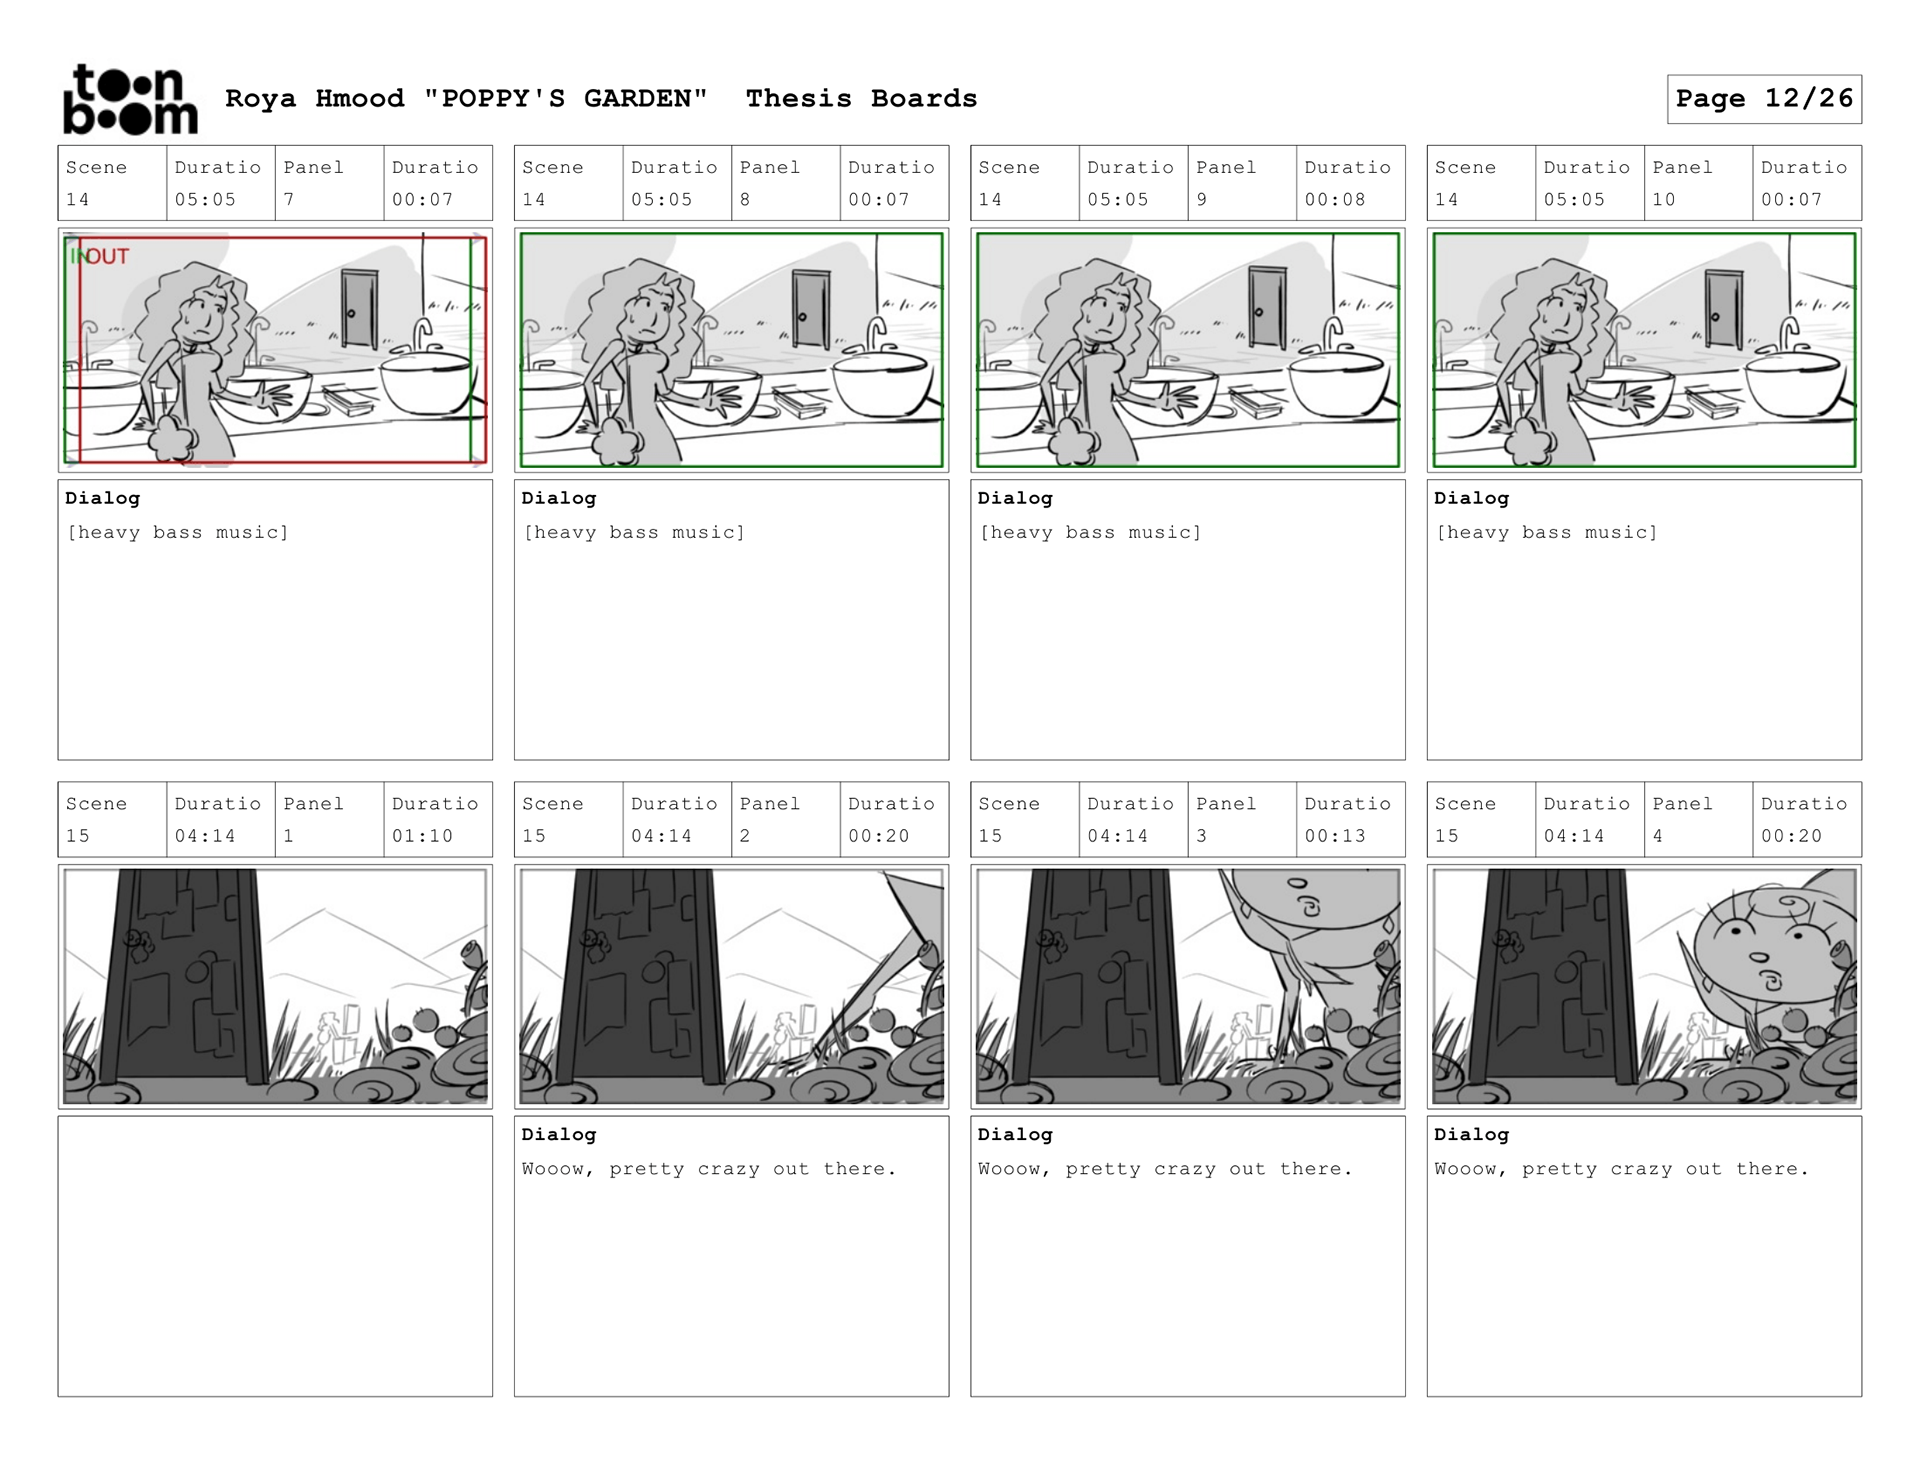This screenshot has width=1920, height=1484.
Task: Open Scene 15 Panel 3 thumbnail
Action: click(x=1188, y=986)
